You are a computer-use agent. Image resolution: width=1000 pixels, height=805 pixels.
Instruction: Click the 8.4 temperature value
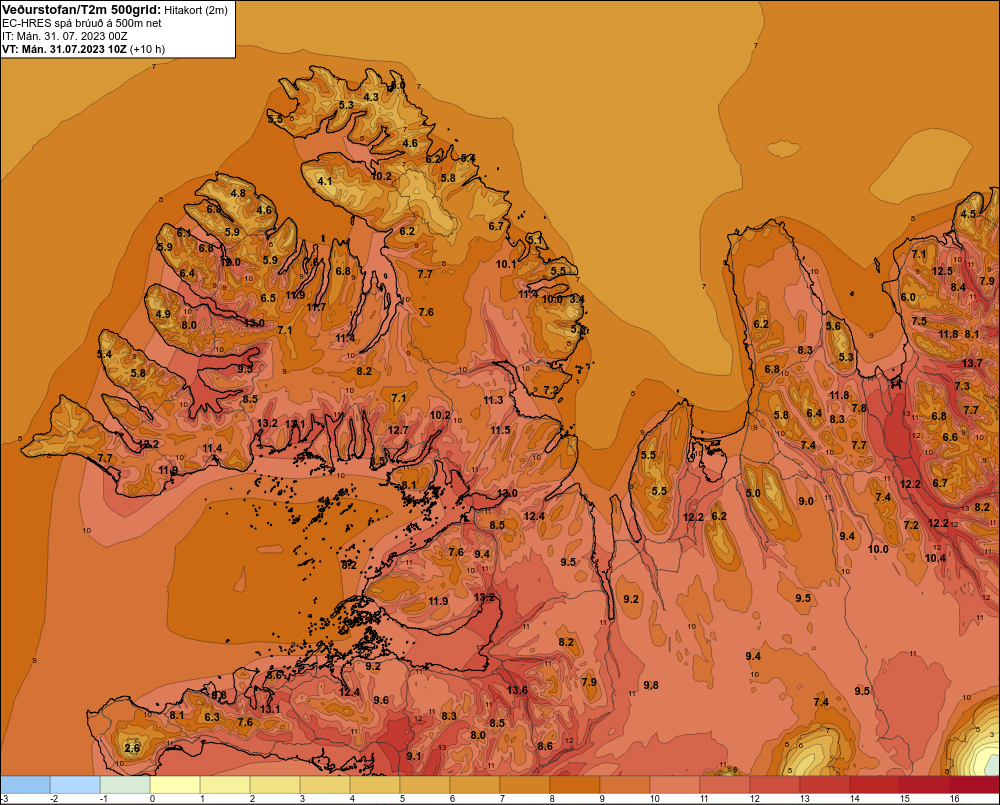pos(958,287)
